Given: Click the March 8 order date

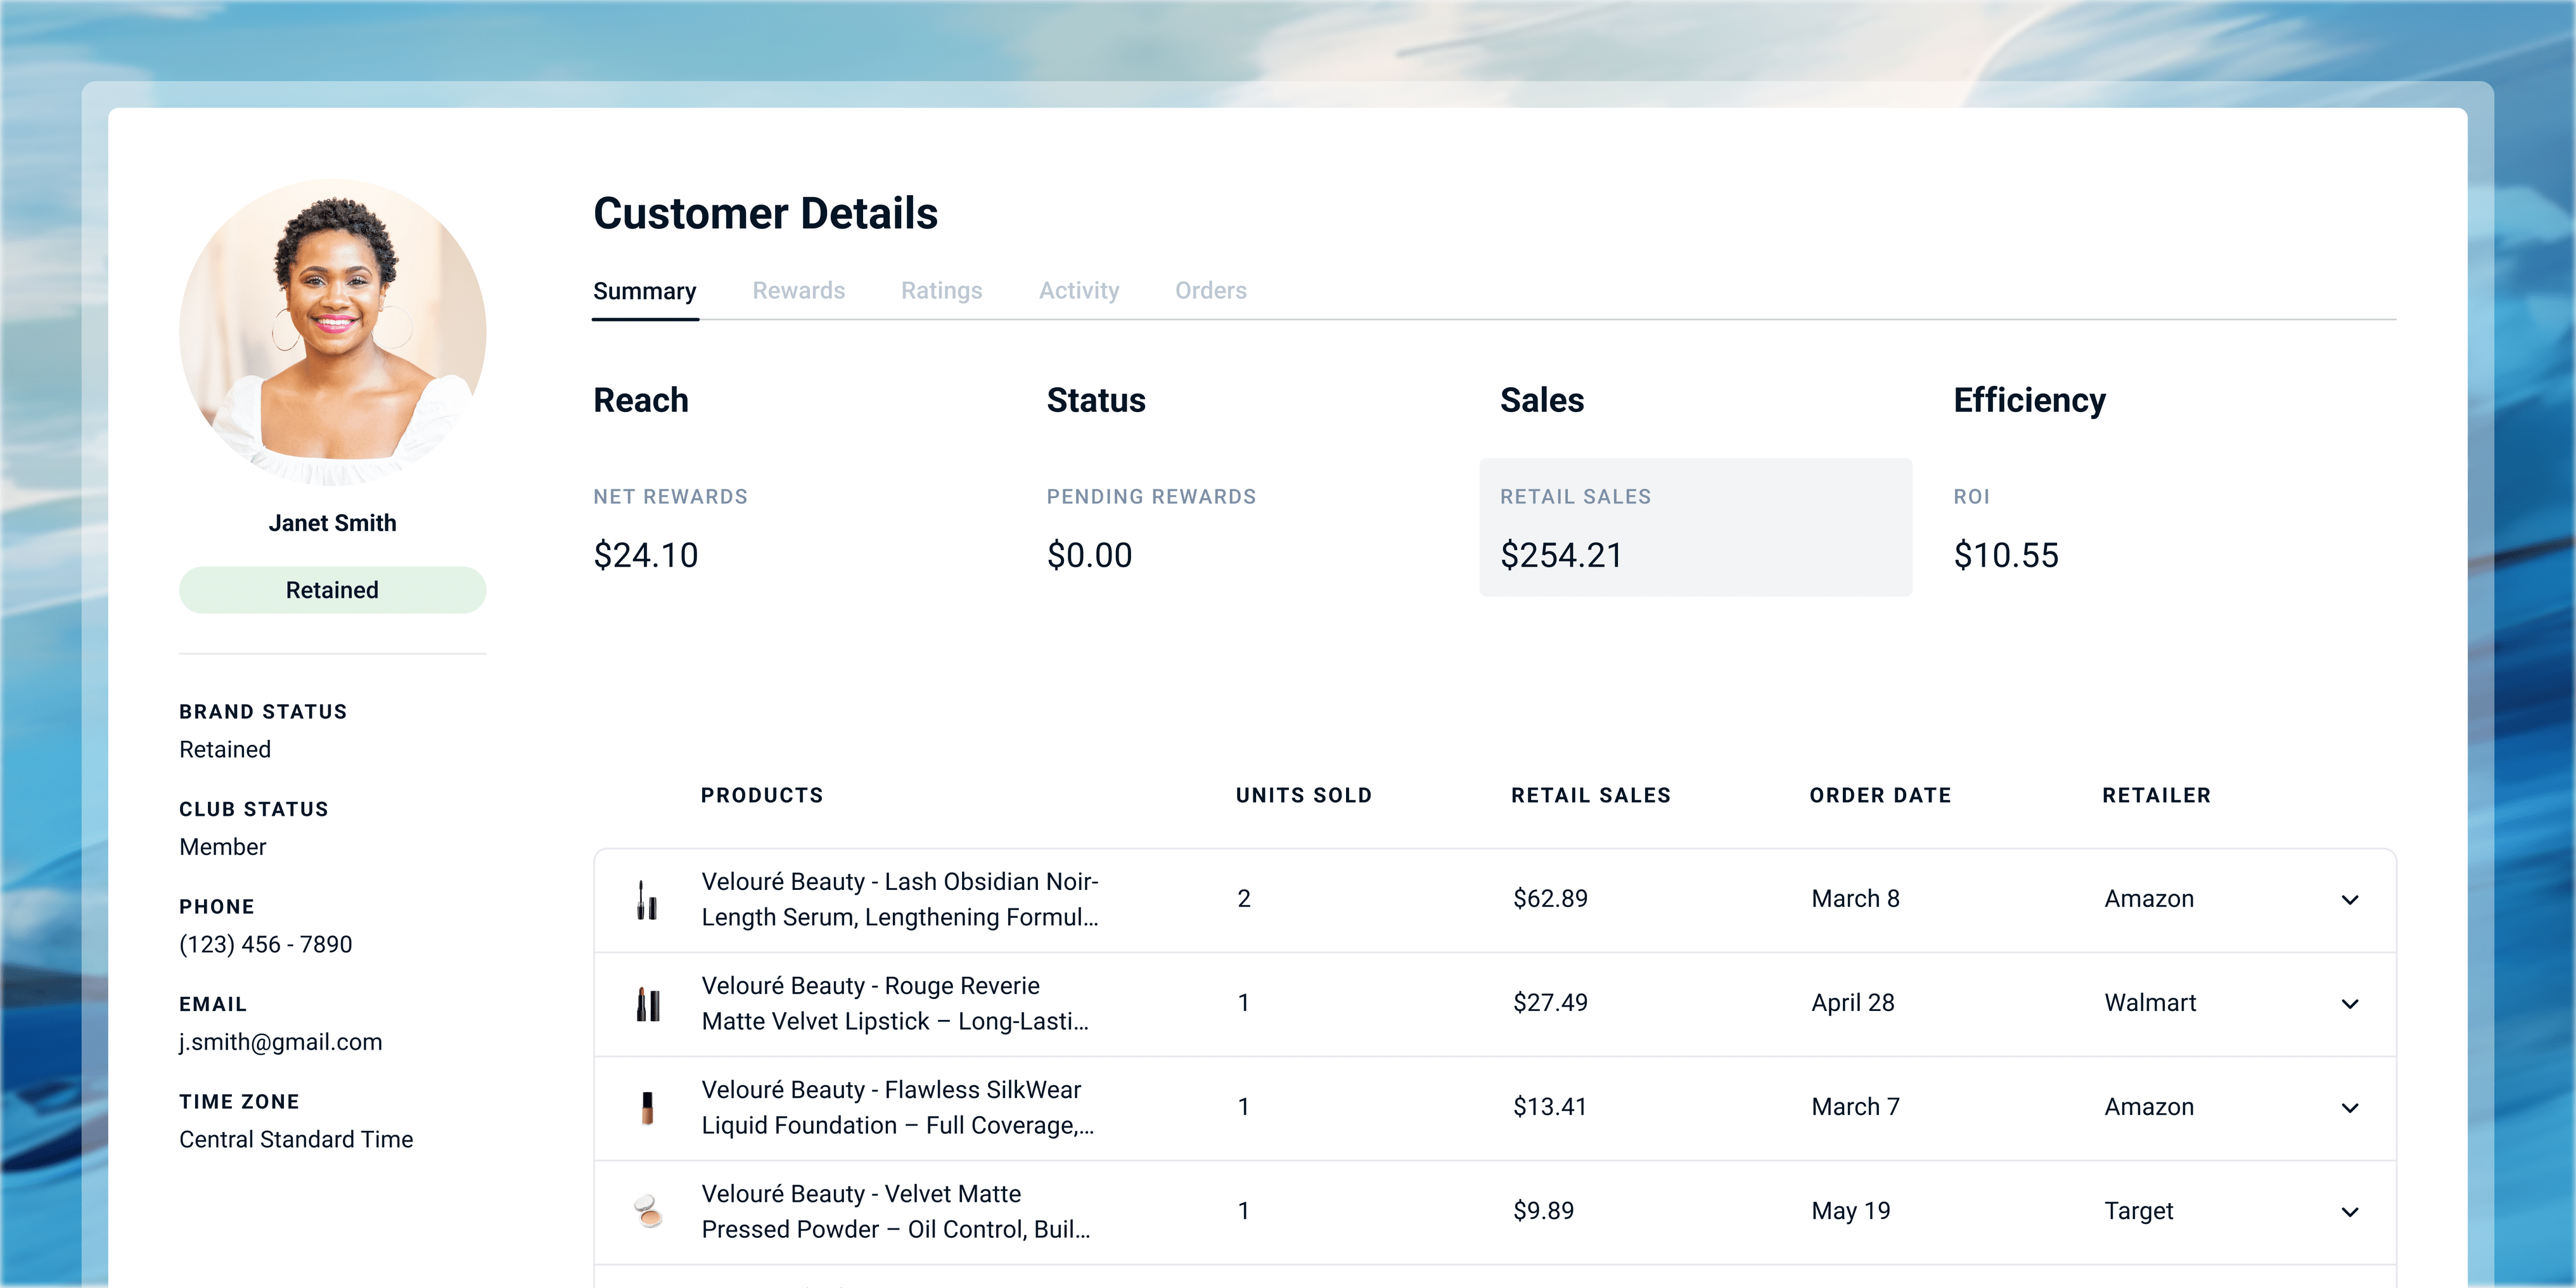Looking at the screenshot, I should [x=1855, y=899].
